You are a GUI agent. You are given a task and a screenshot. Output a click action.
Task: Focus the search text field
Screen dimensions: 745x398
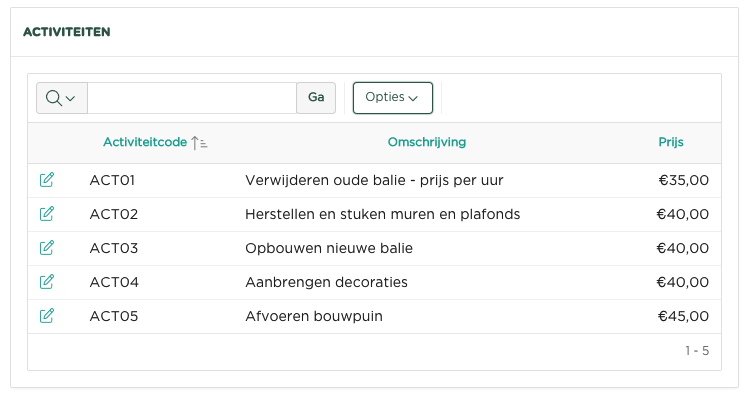(x=192, y=98)
